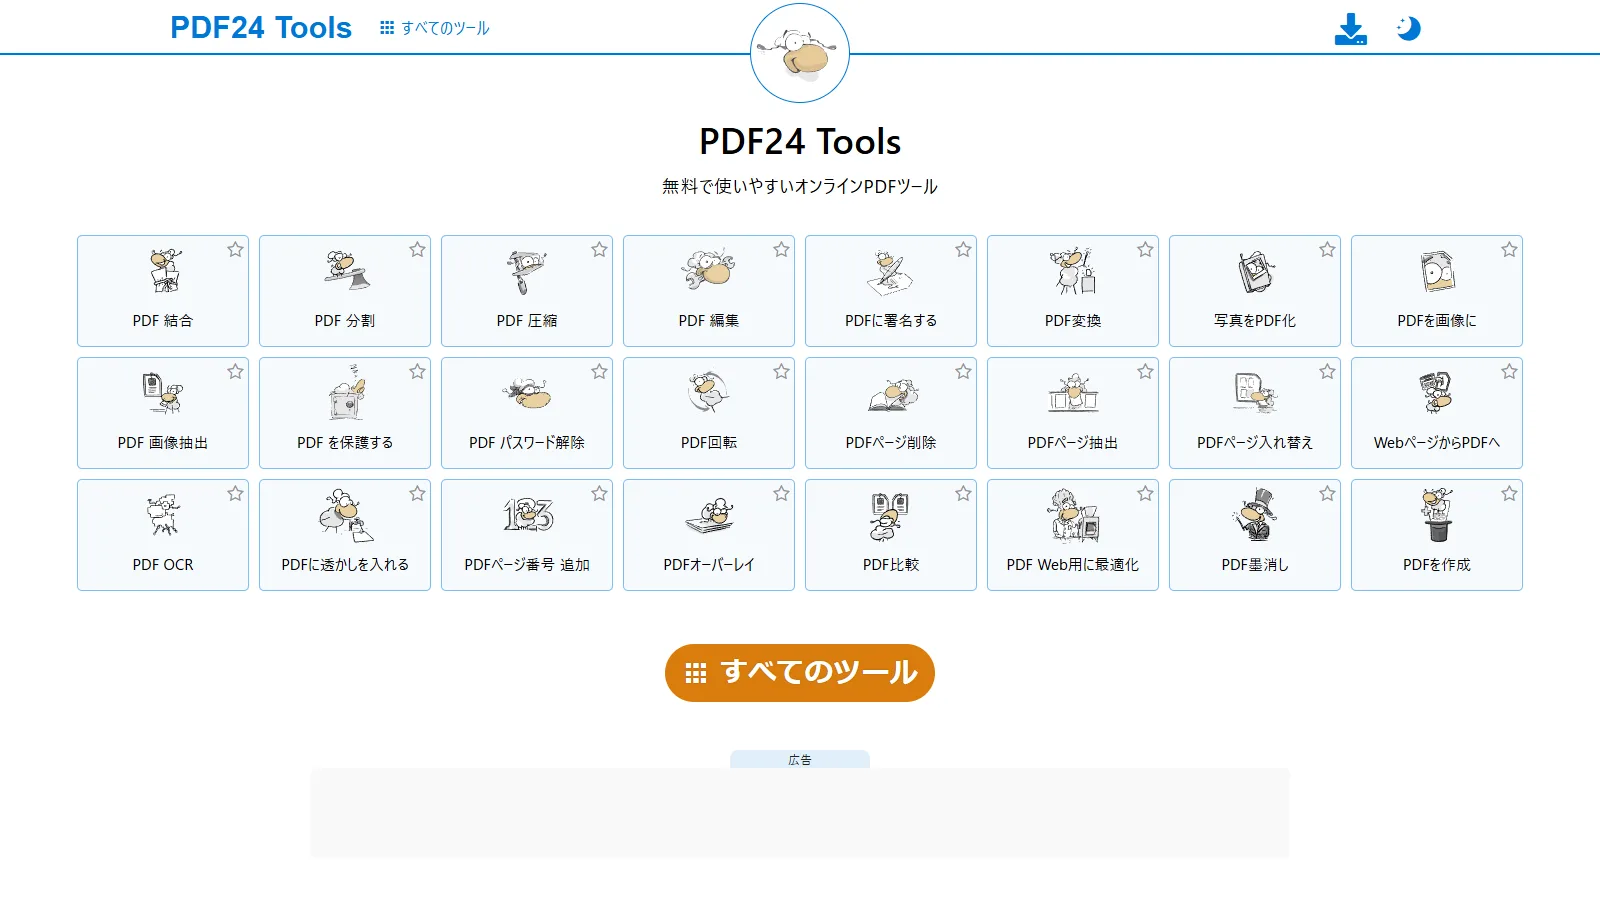Viewport: 1600px width, 900px height.
Task: Open the PDF 画像抽出 tool tile
Action: coord(163,413)
